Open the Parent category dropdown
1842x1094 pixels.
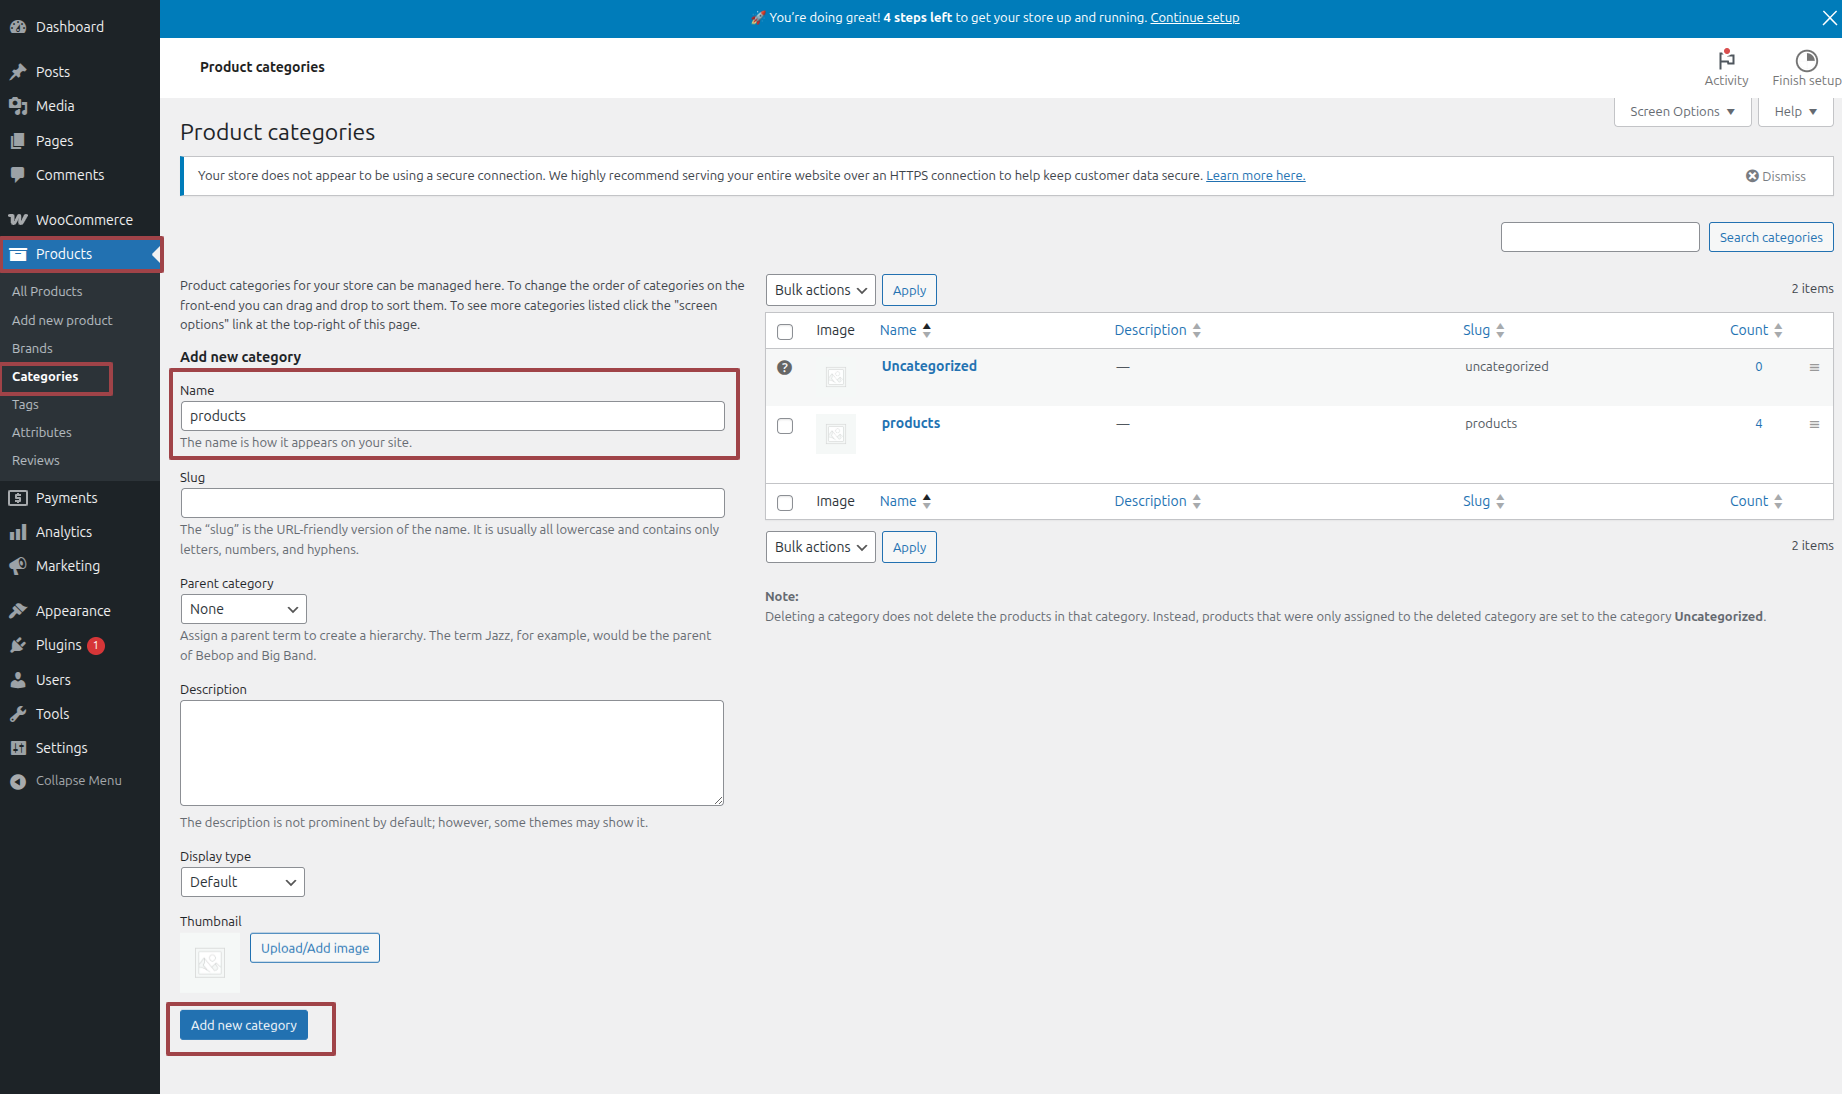(243, 609)
